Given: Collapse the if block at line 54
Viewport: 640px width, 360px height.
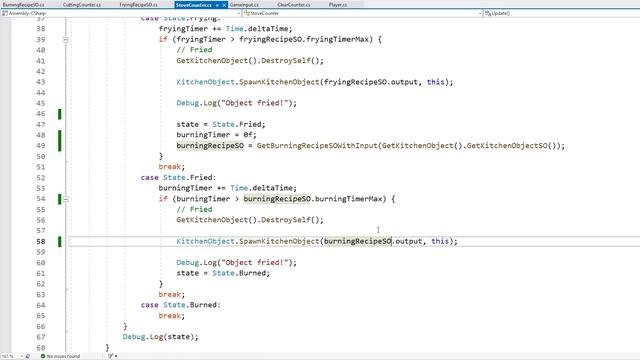Looking at the screenshot, I should coord(65,199).
